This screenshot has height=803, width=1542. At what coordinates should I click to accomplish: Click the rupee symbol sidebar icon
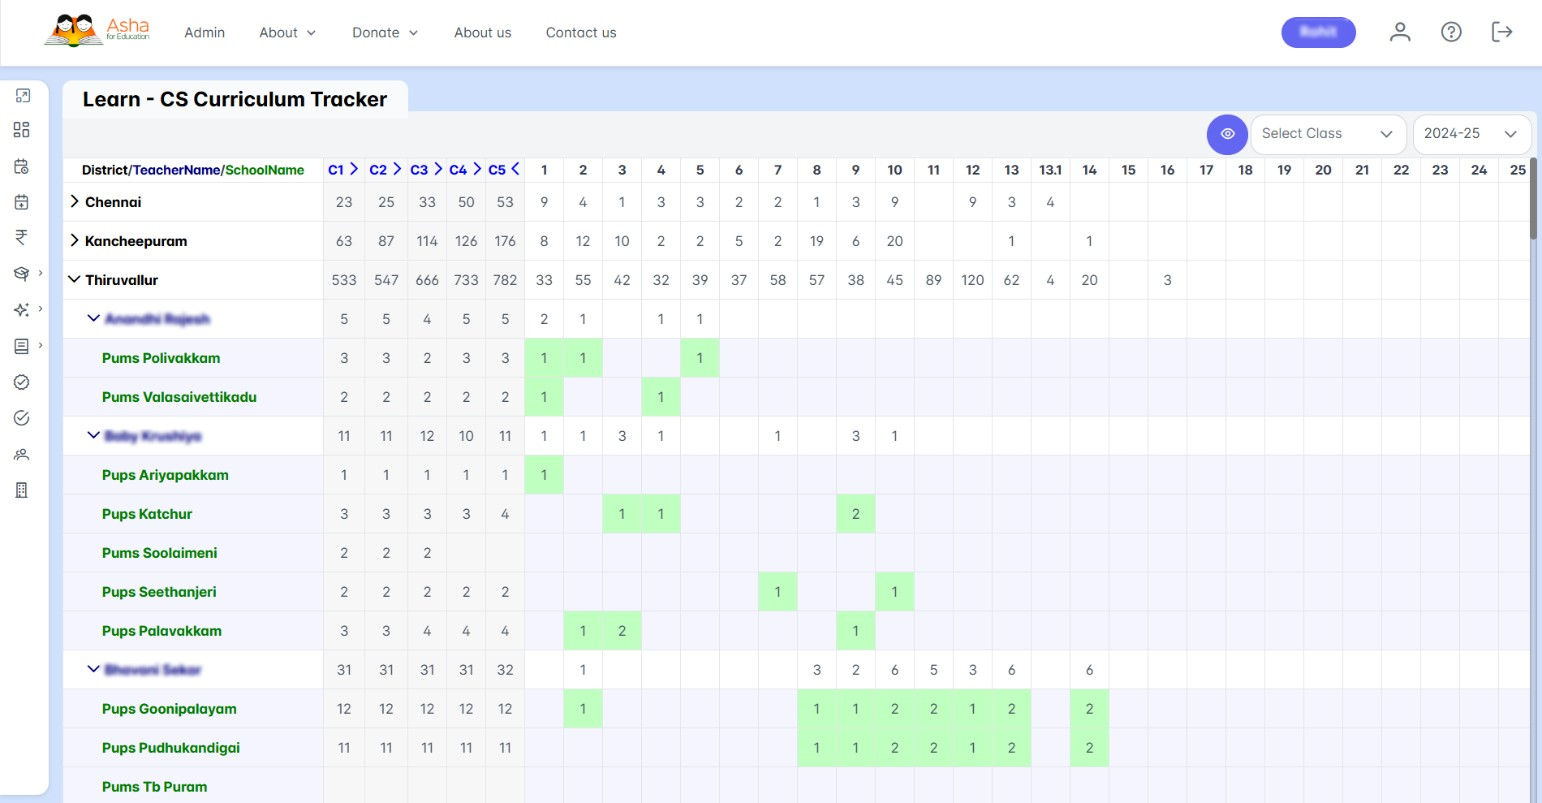[x=22, y=237]
